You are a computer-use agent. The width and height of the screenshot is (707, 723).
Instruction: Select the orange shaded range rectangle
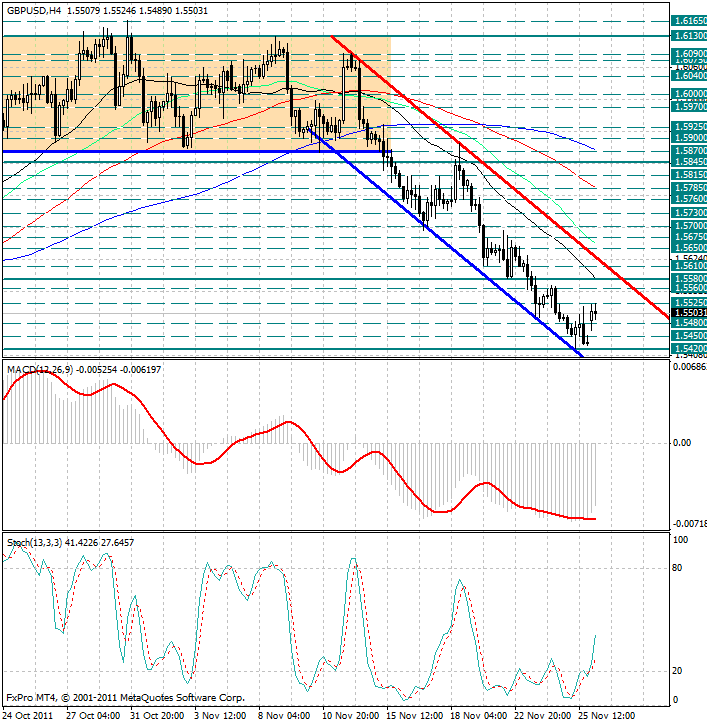(x=197, y=94)
